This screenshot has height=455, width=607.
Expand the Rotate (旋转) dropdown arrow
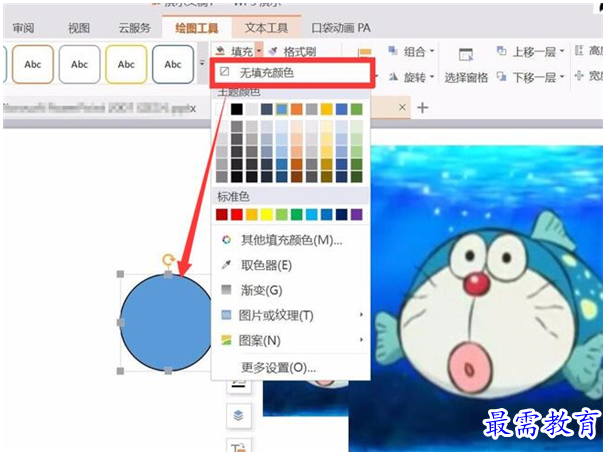tap(432, 77)
